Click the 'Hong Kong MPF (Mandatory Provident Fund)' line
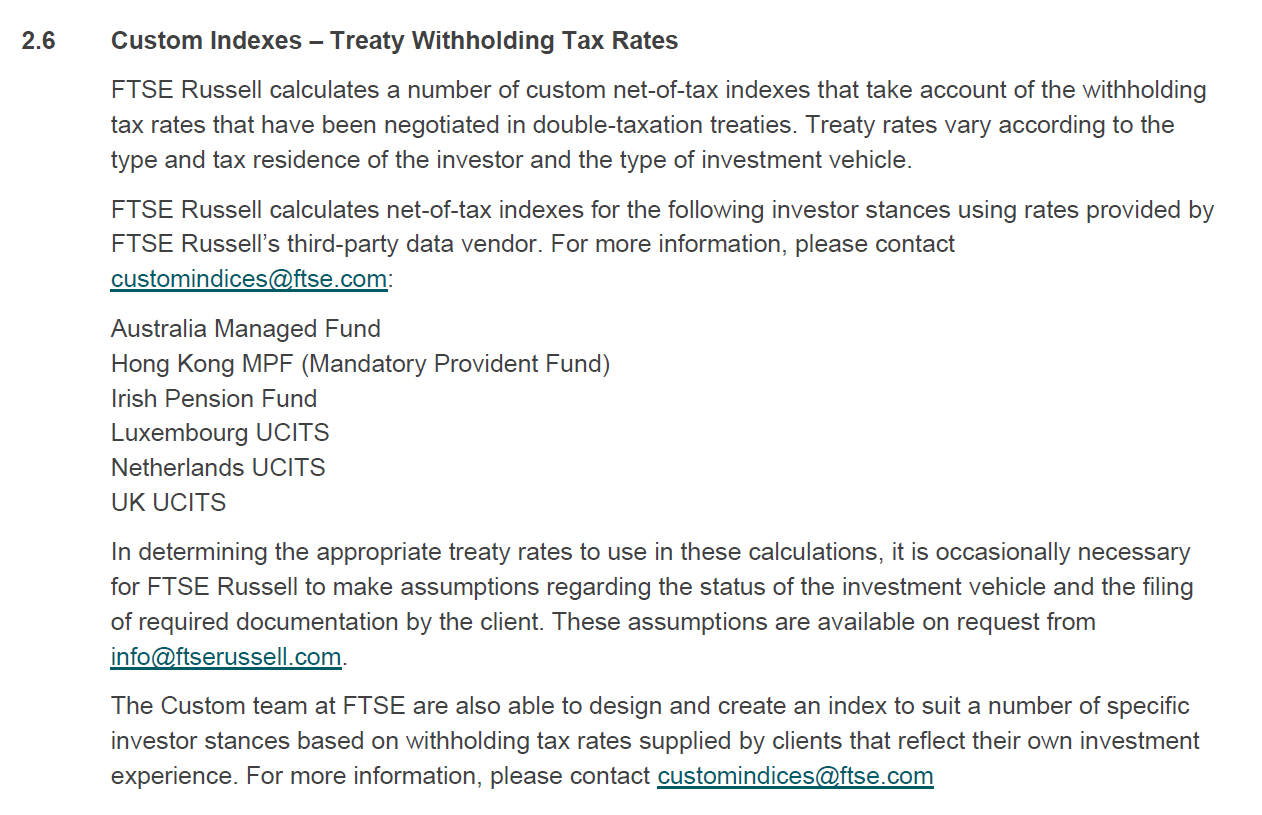Screen dimensions: 1262x815 pos(360,364)
